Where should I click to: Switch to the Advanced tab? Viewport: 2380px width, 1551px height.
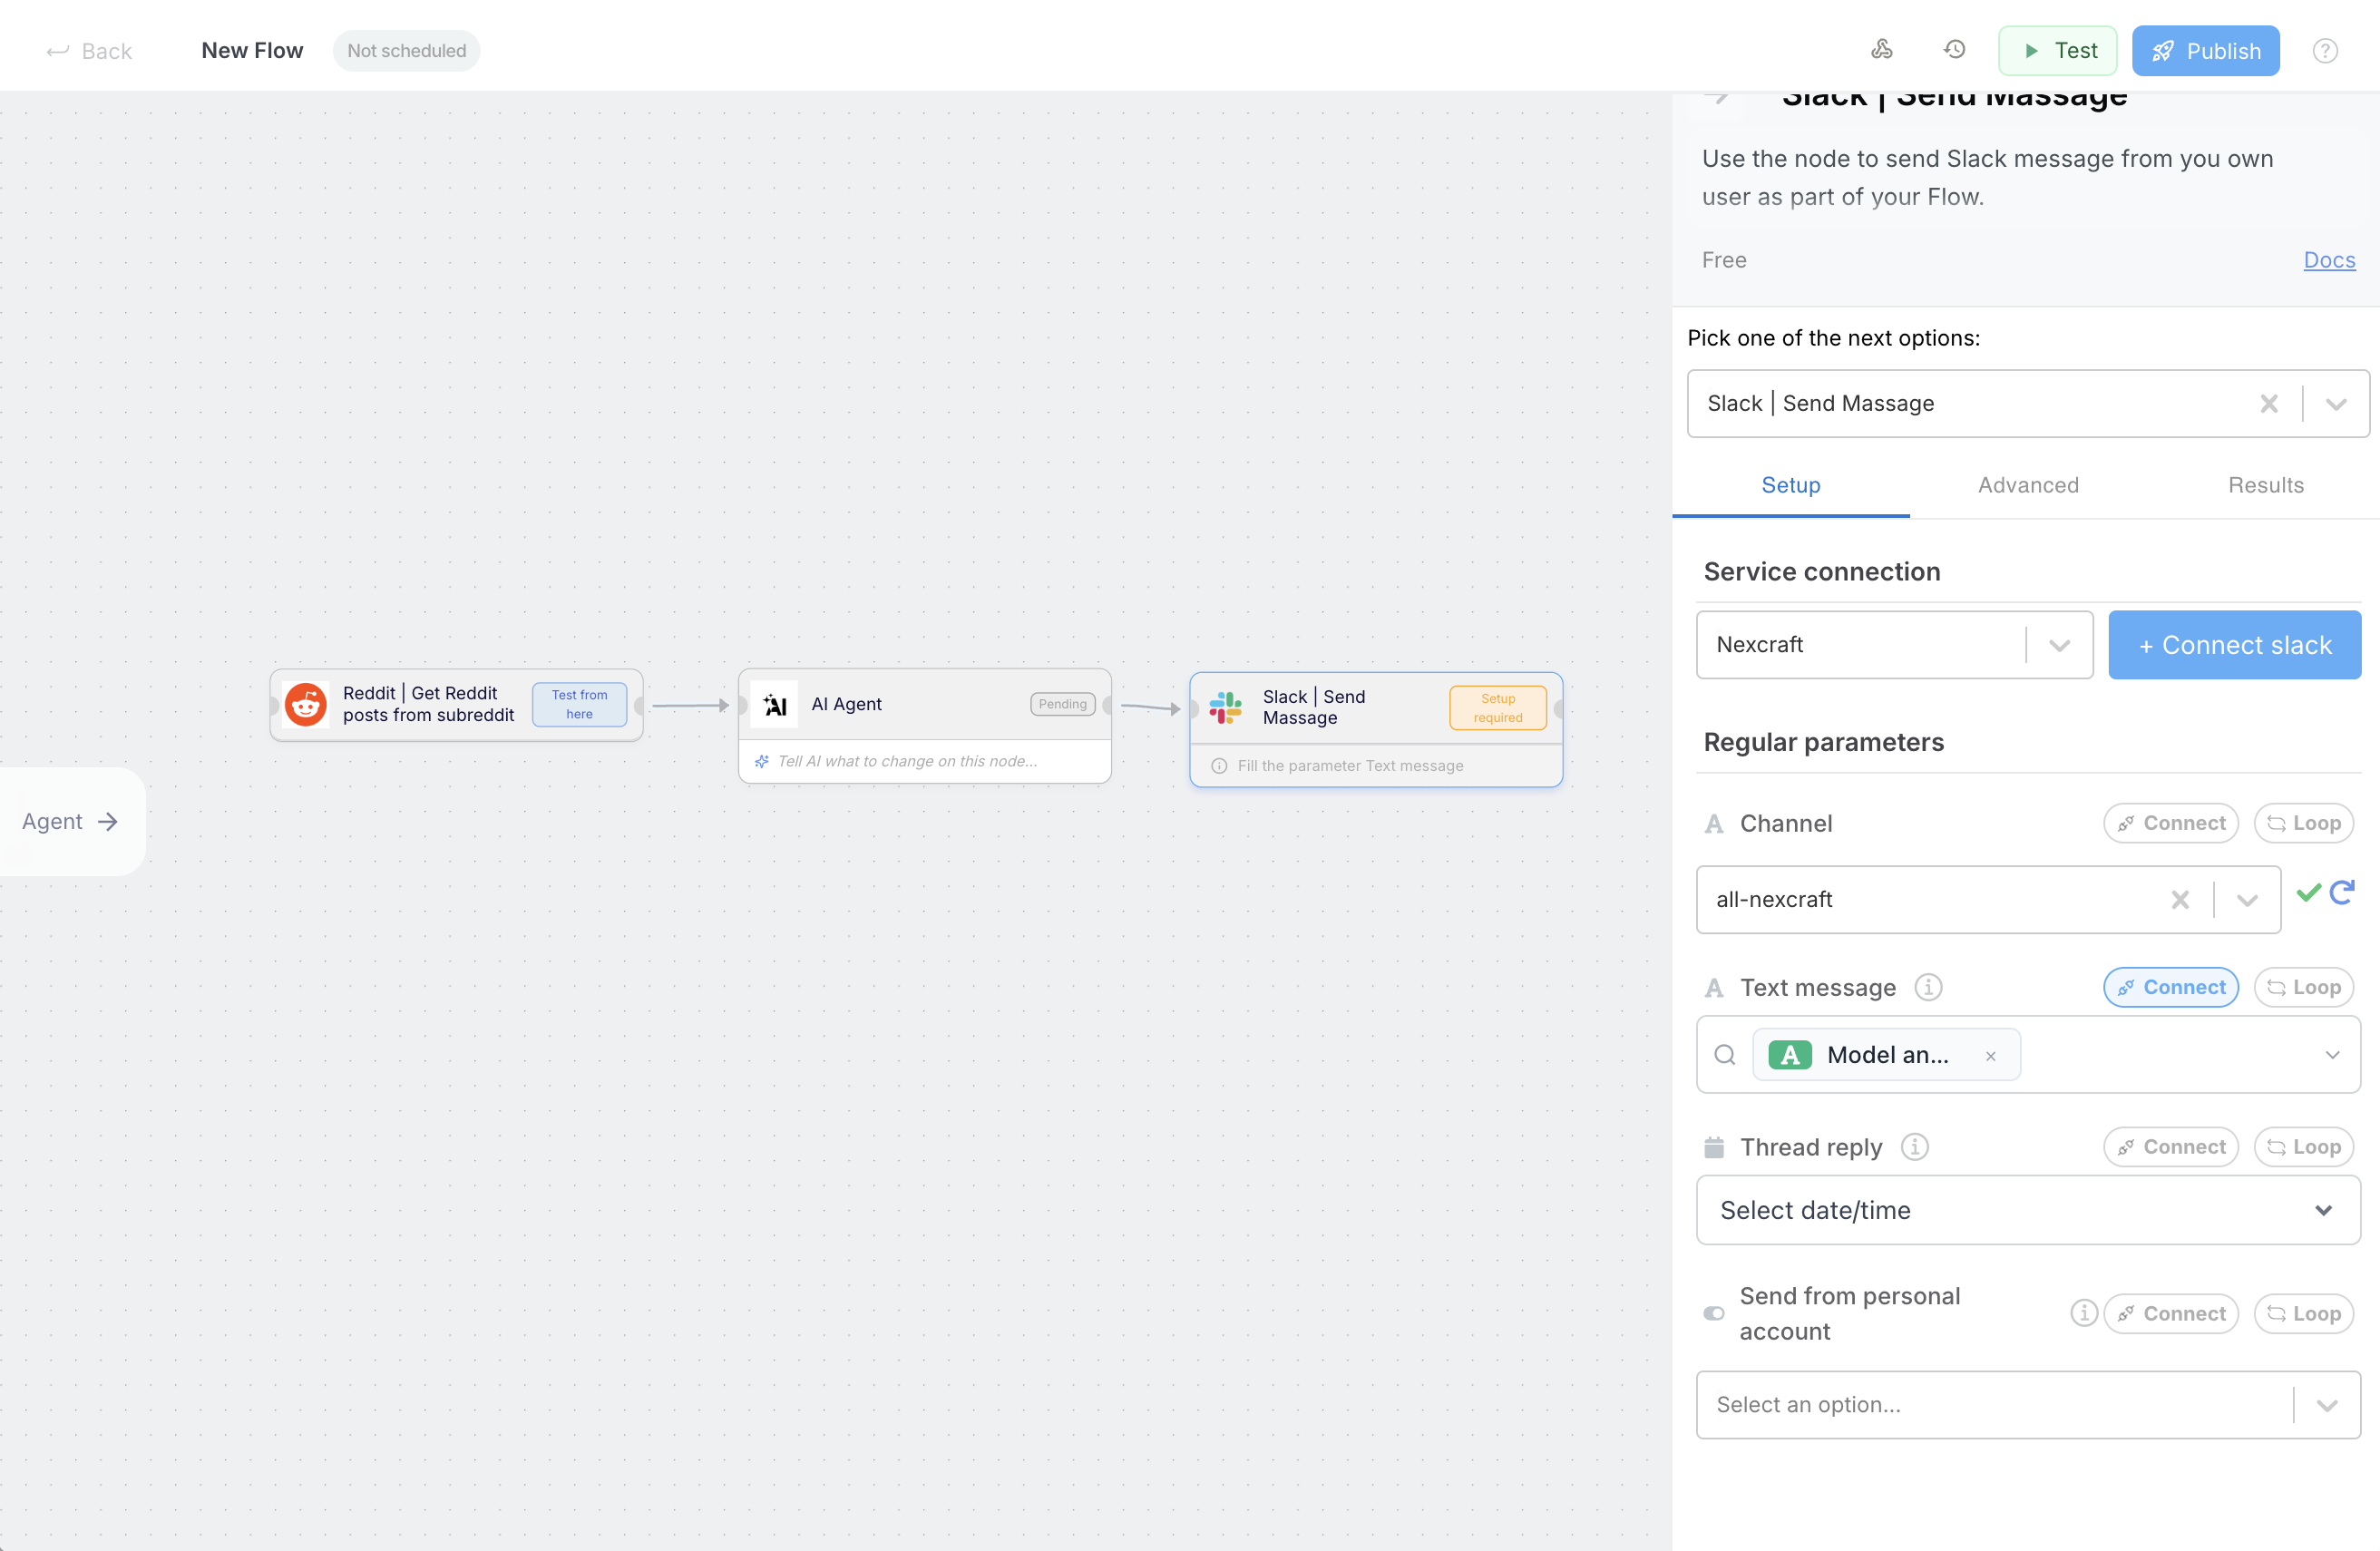[2027, 485]
